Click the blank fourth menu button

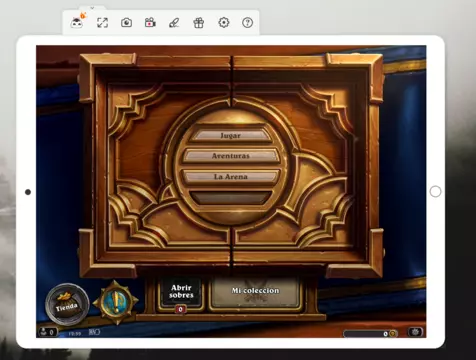point(231,197)
